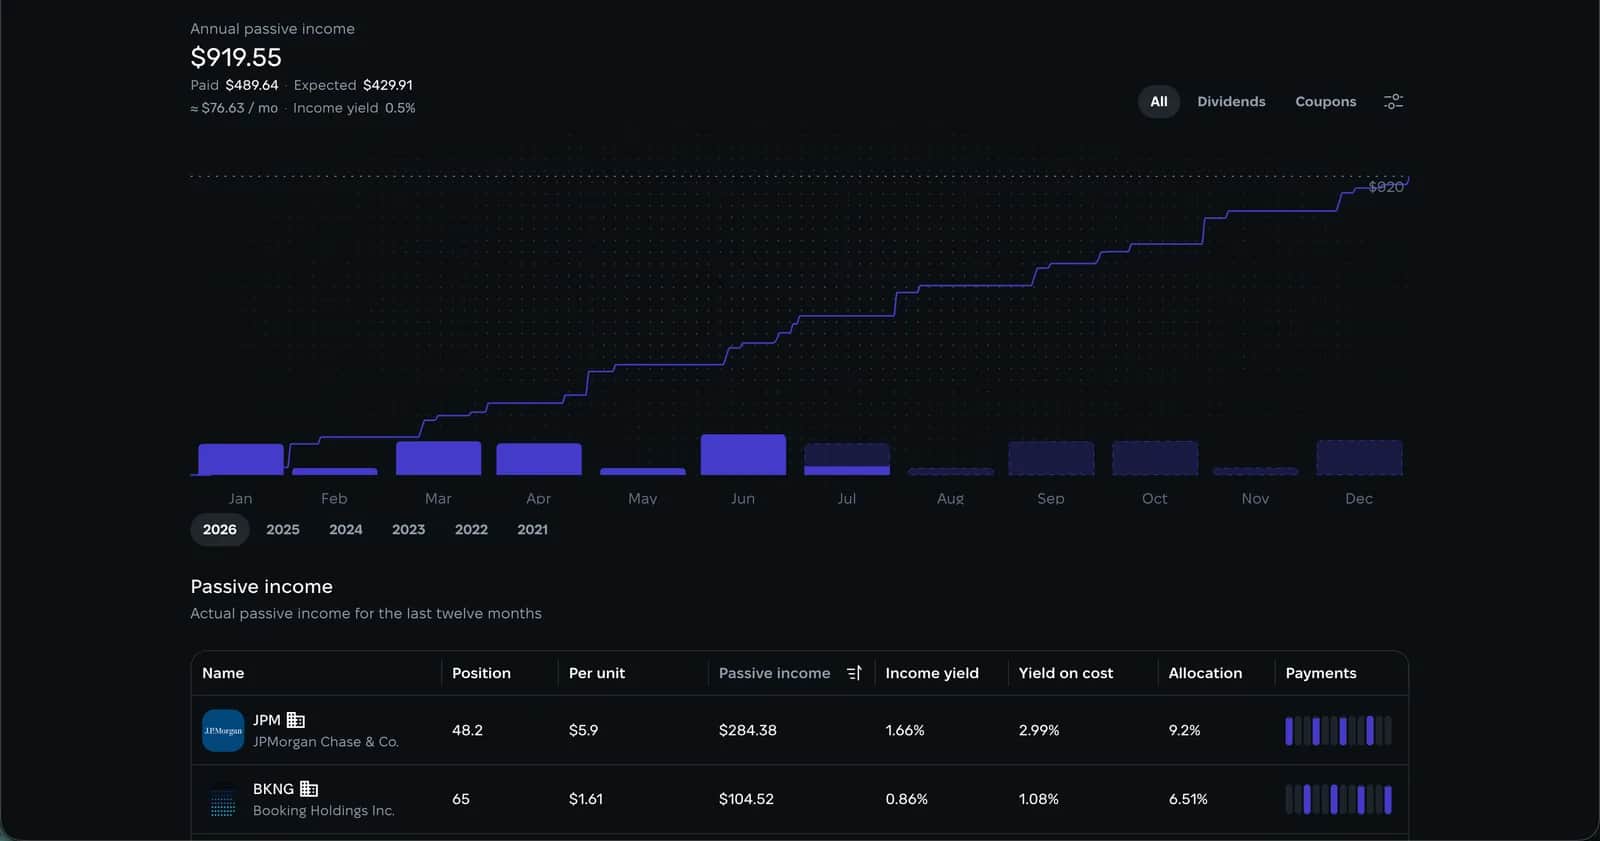Select the All income filter
The height and width of the screenshot is (841, 1600).
click(x=1159, y=101)
